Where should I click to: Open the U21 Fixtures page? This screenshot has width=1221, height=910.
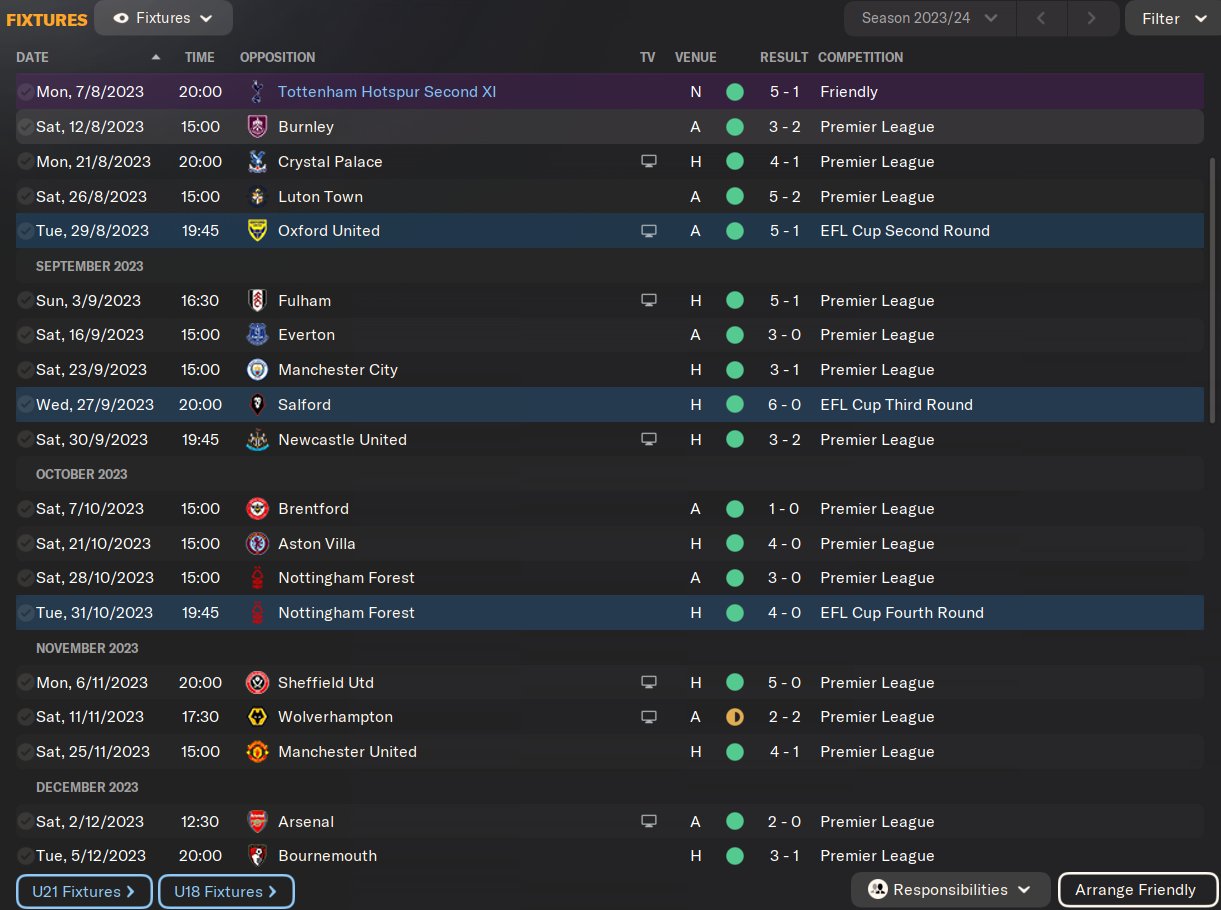(84, 891)
